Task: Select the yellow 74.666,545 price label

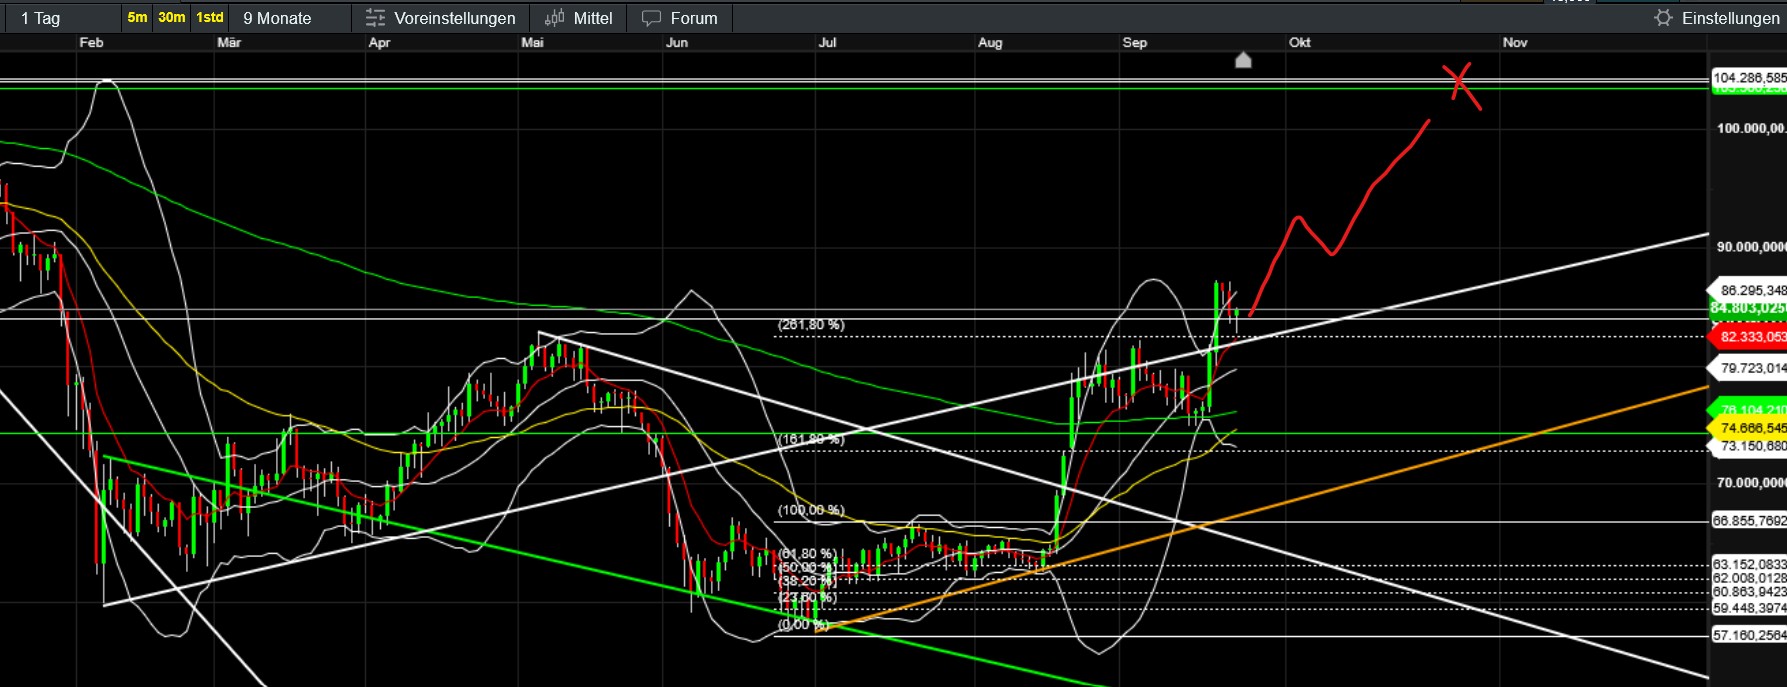Action: click(x=1748, y=428)
